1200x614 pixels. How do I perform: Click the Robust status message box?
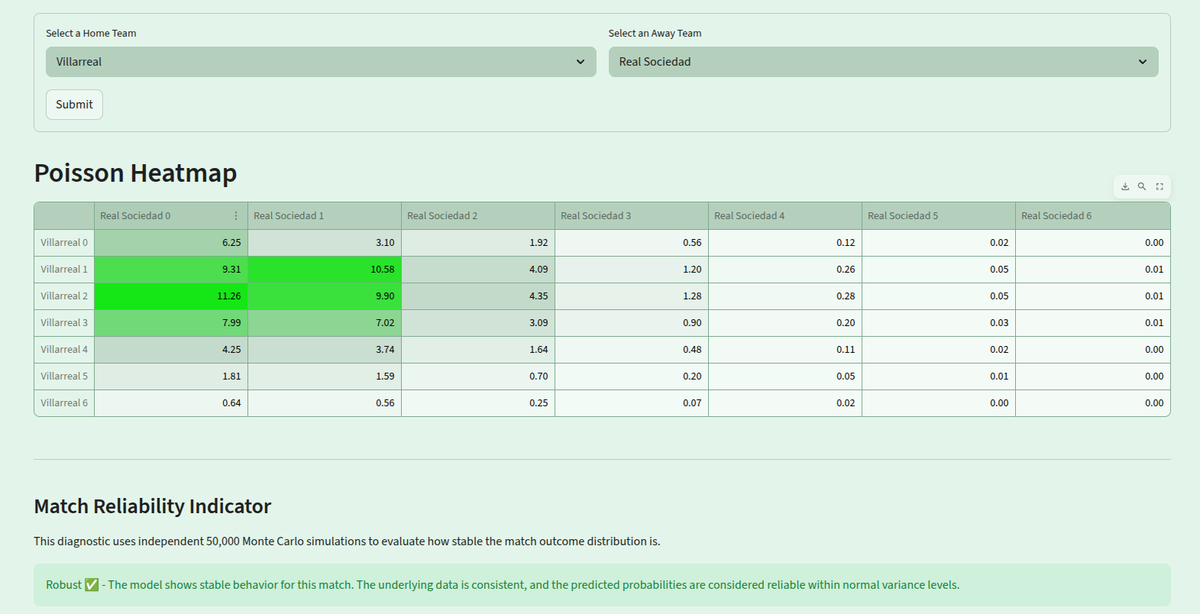coord(602,585)
